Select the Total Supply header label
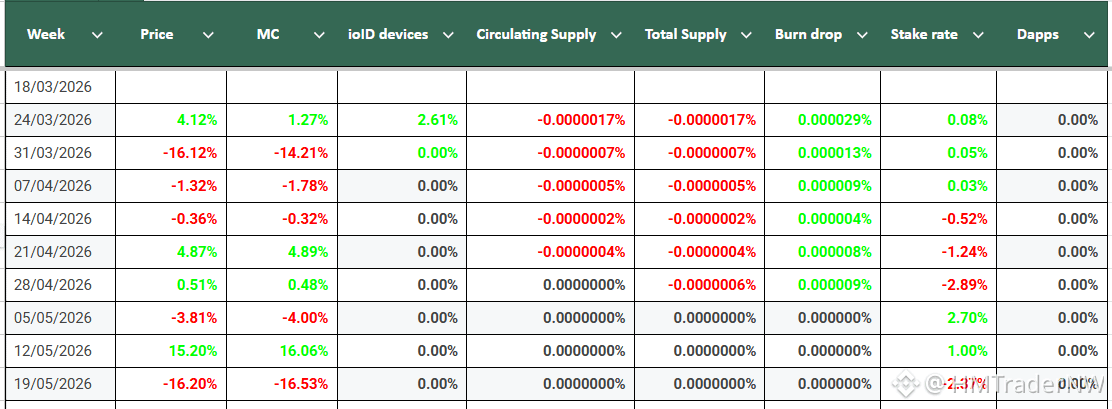Screen dimensions: 1112x409 [686, 35]
